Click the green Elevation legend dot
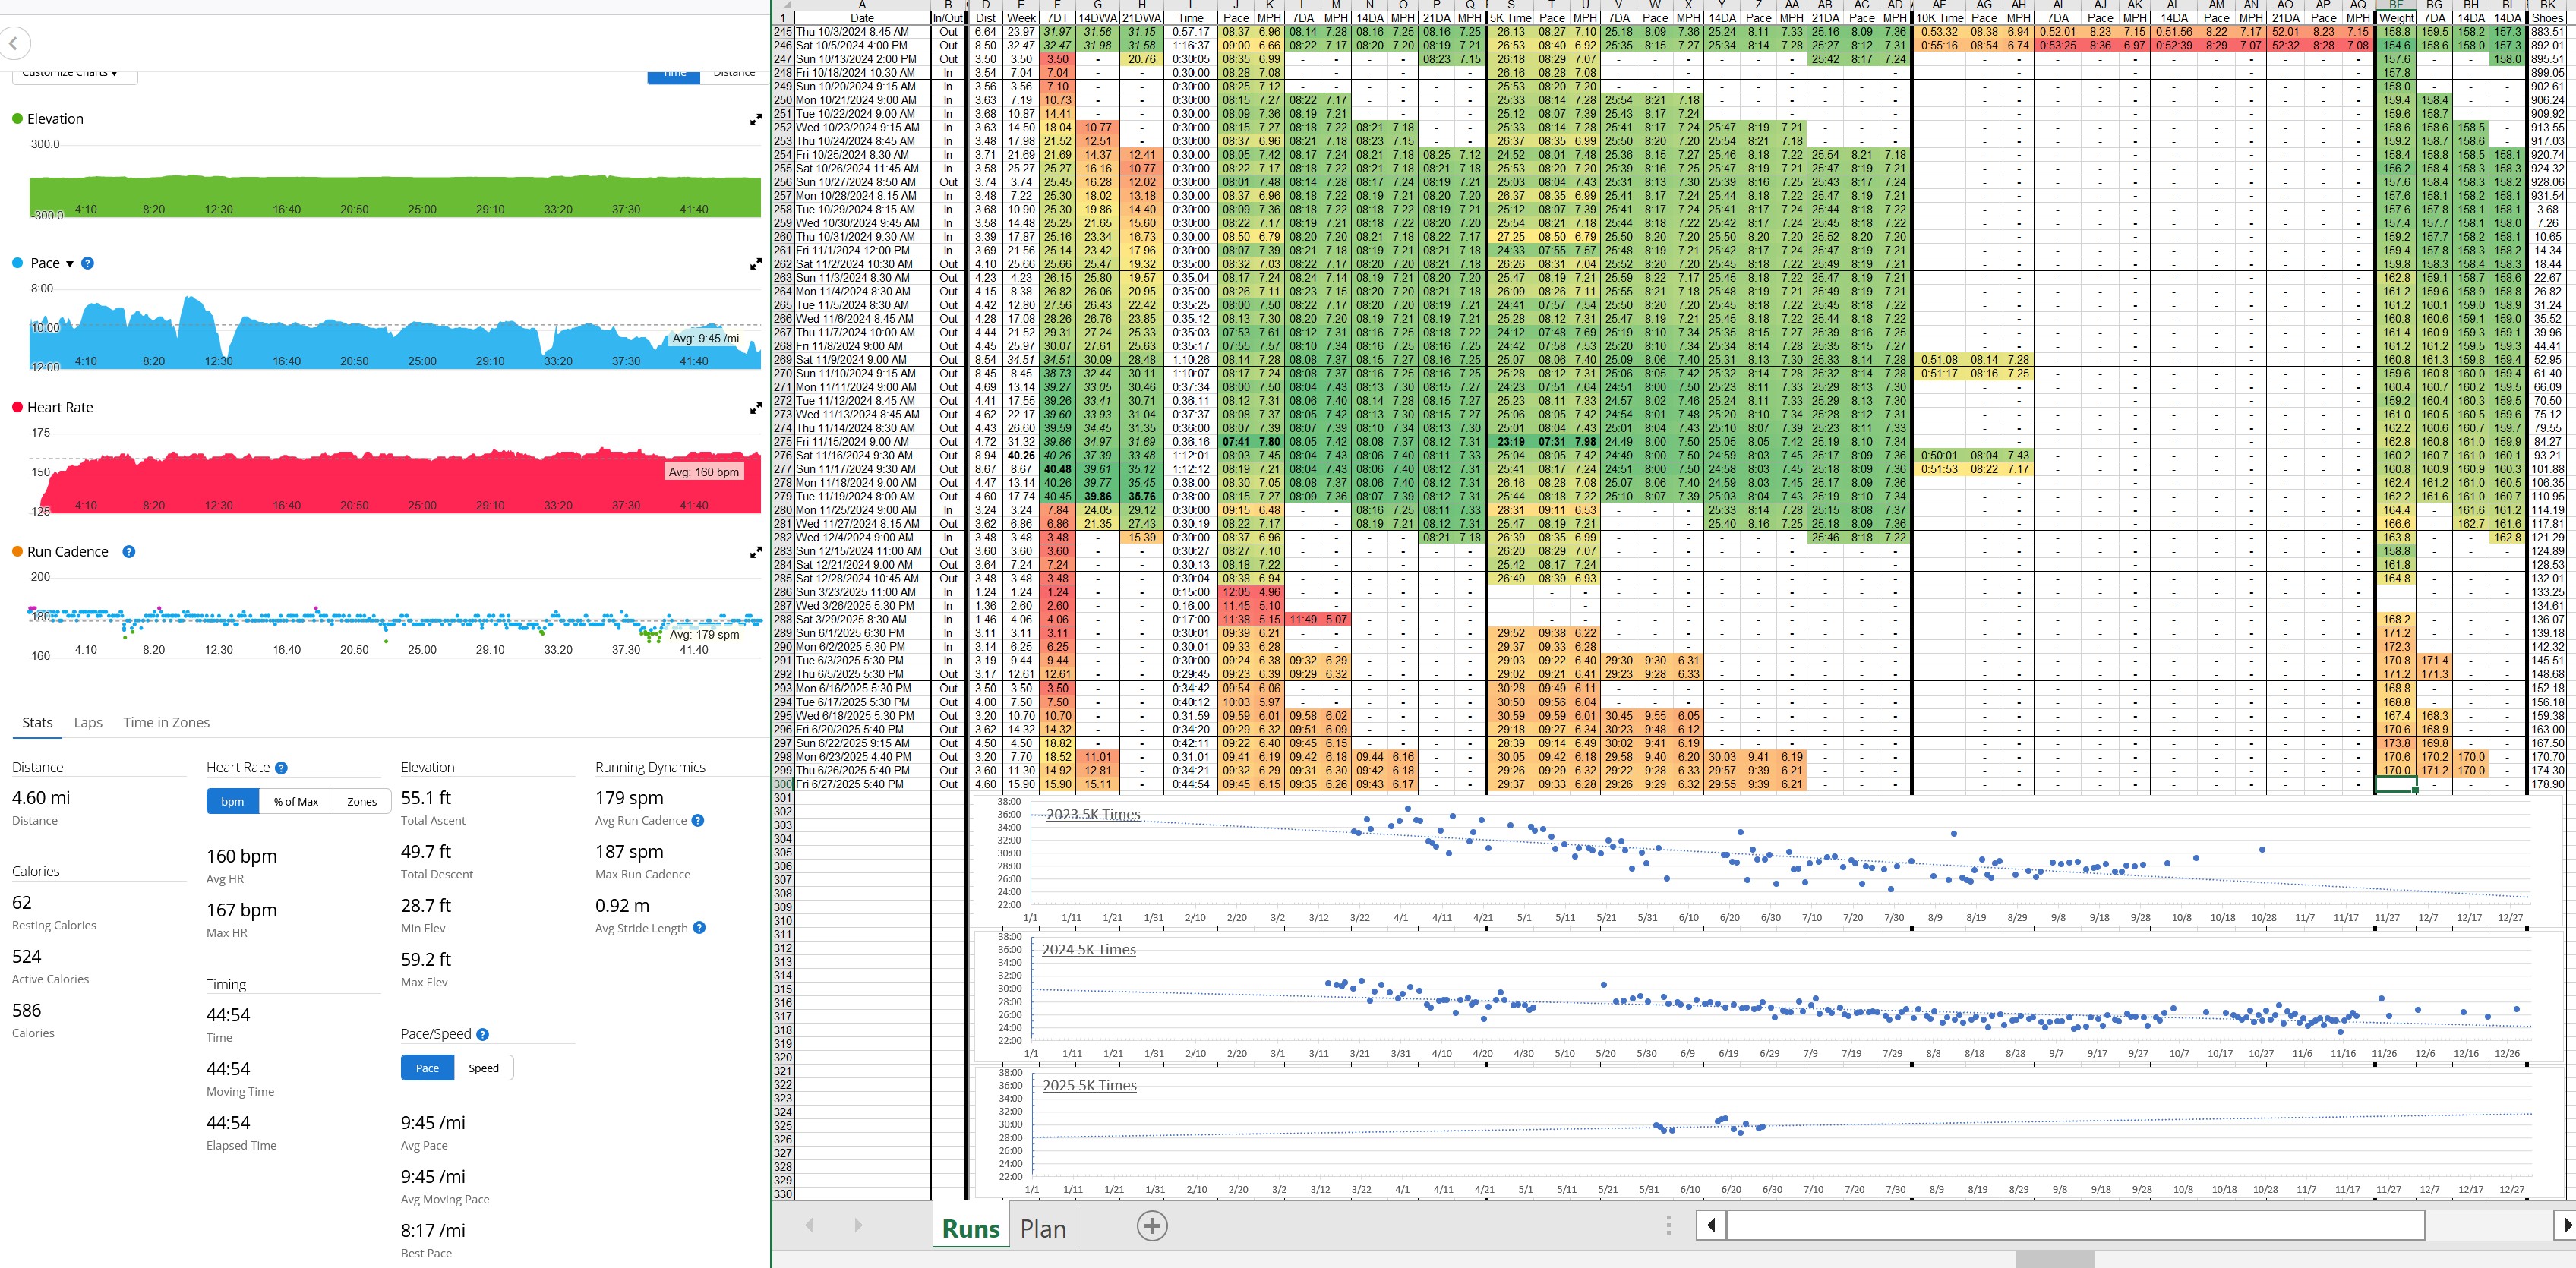 click(x=17, y=119)
